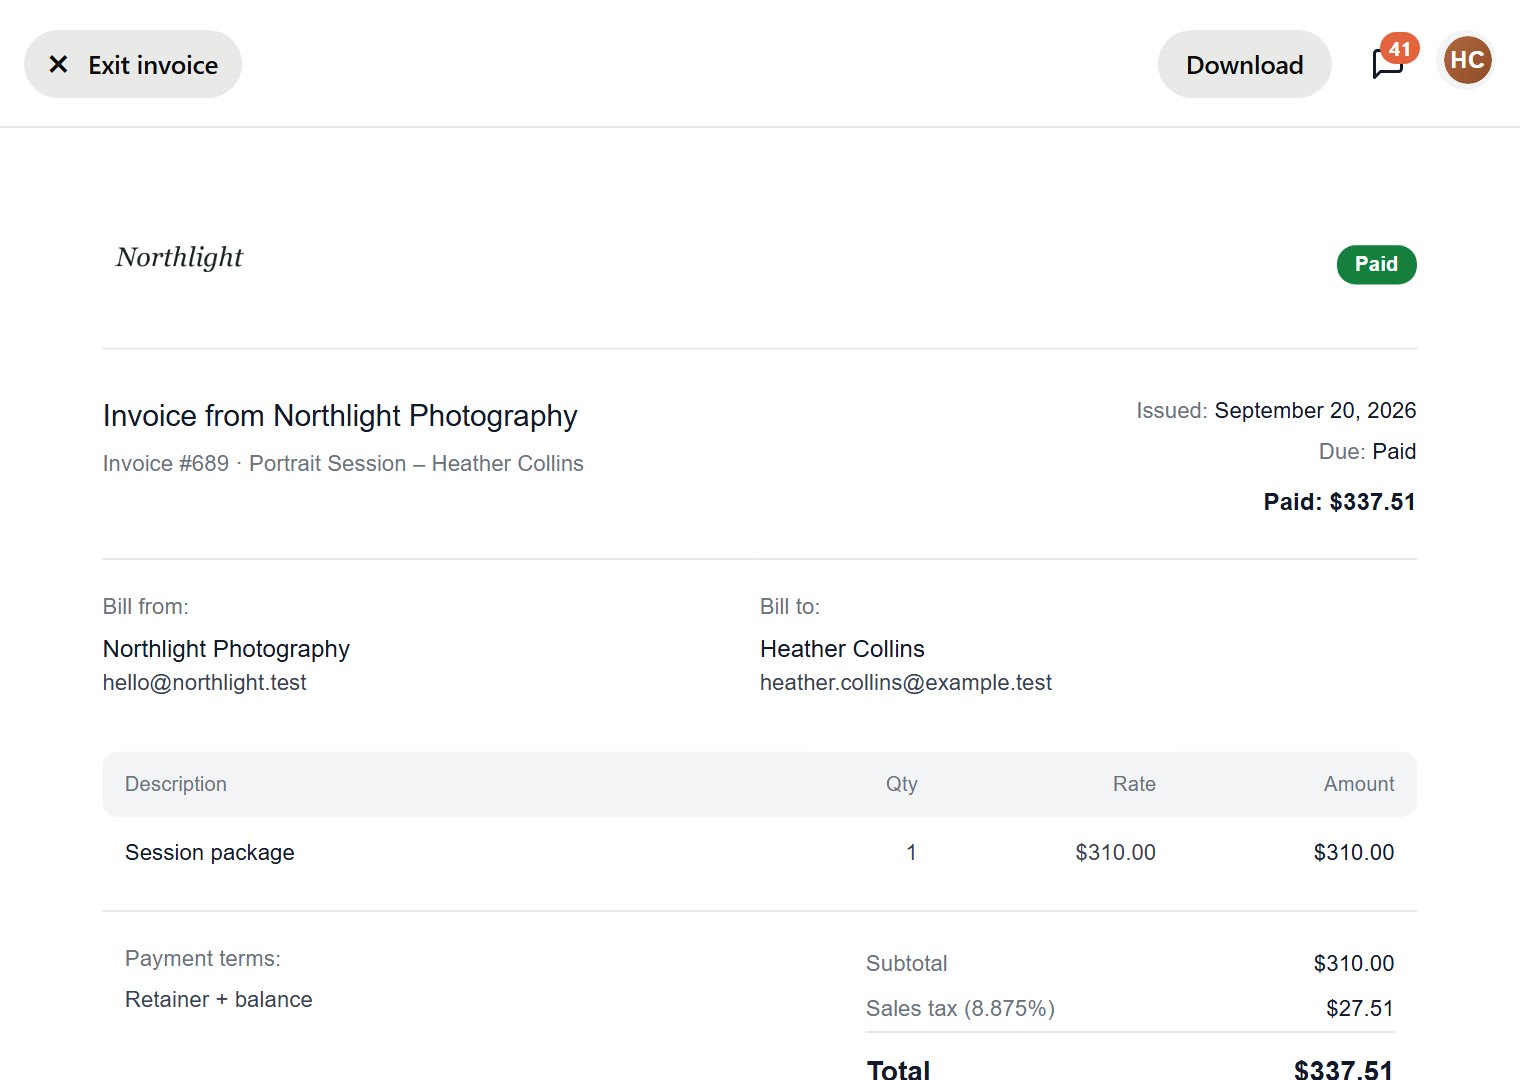This screenshot has width=1520, height=1080.
Task: Click the Retainer + balance payment terms
Action: tap(218, 999)
